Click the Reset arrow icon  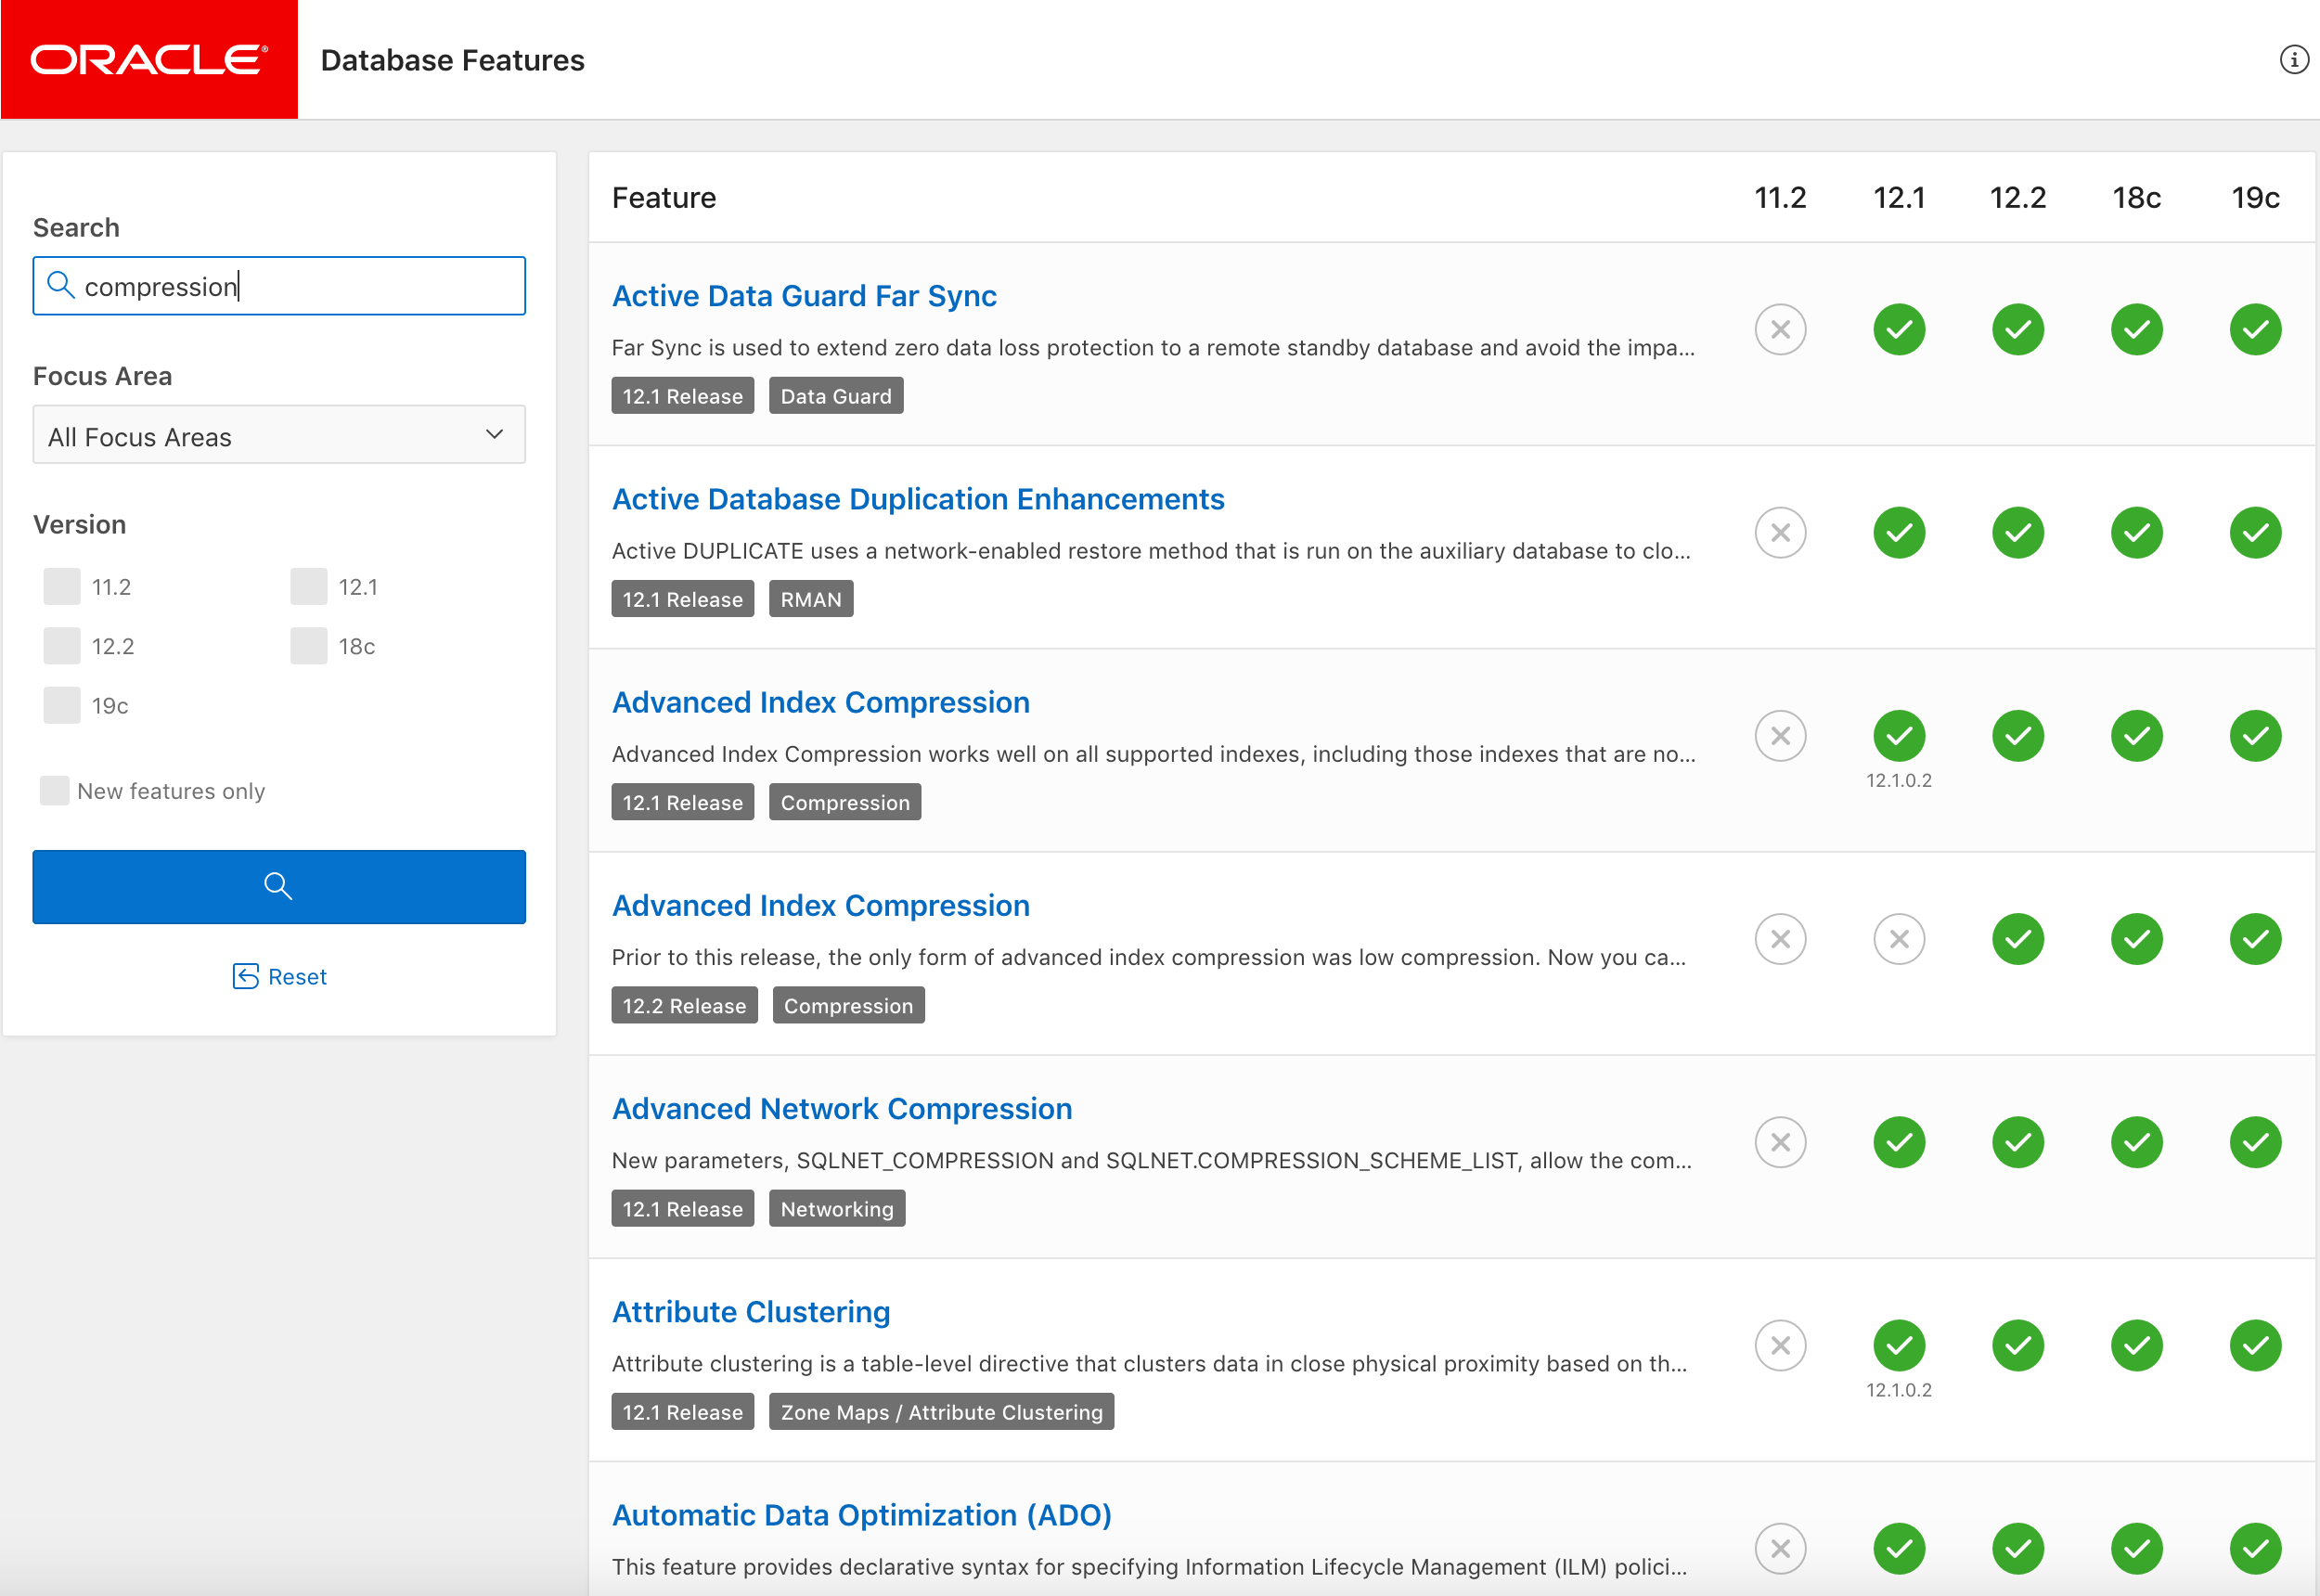245,976
